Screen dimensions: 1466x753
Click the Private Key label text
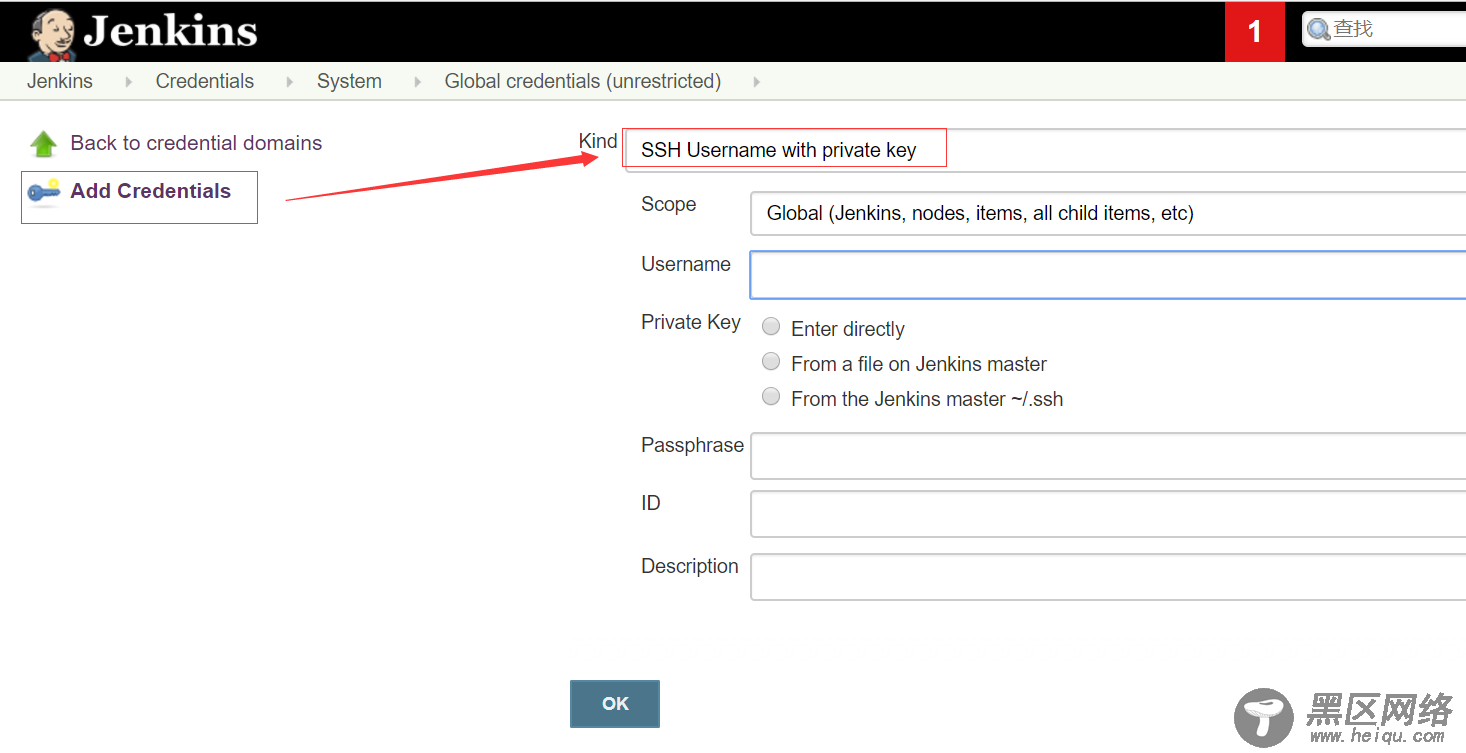coord(691,322)
